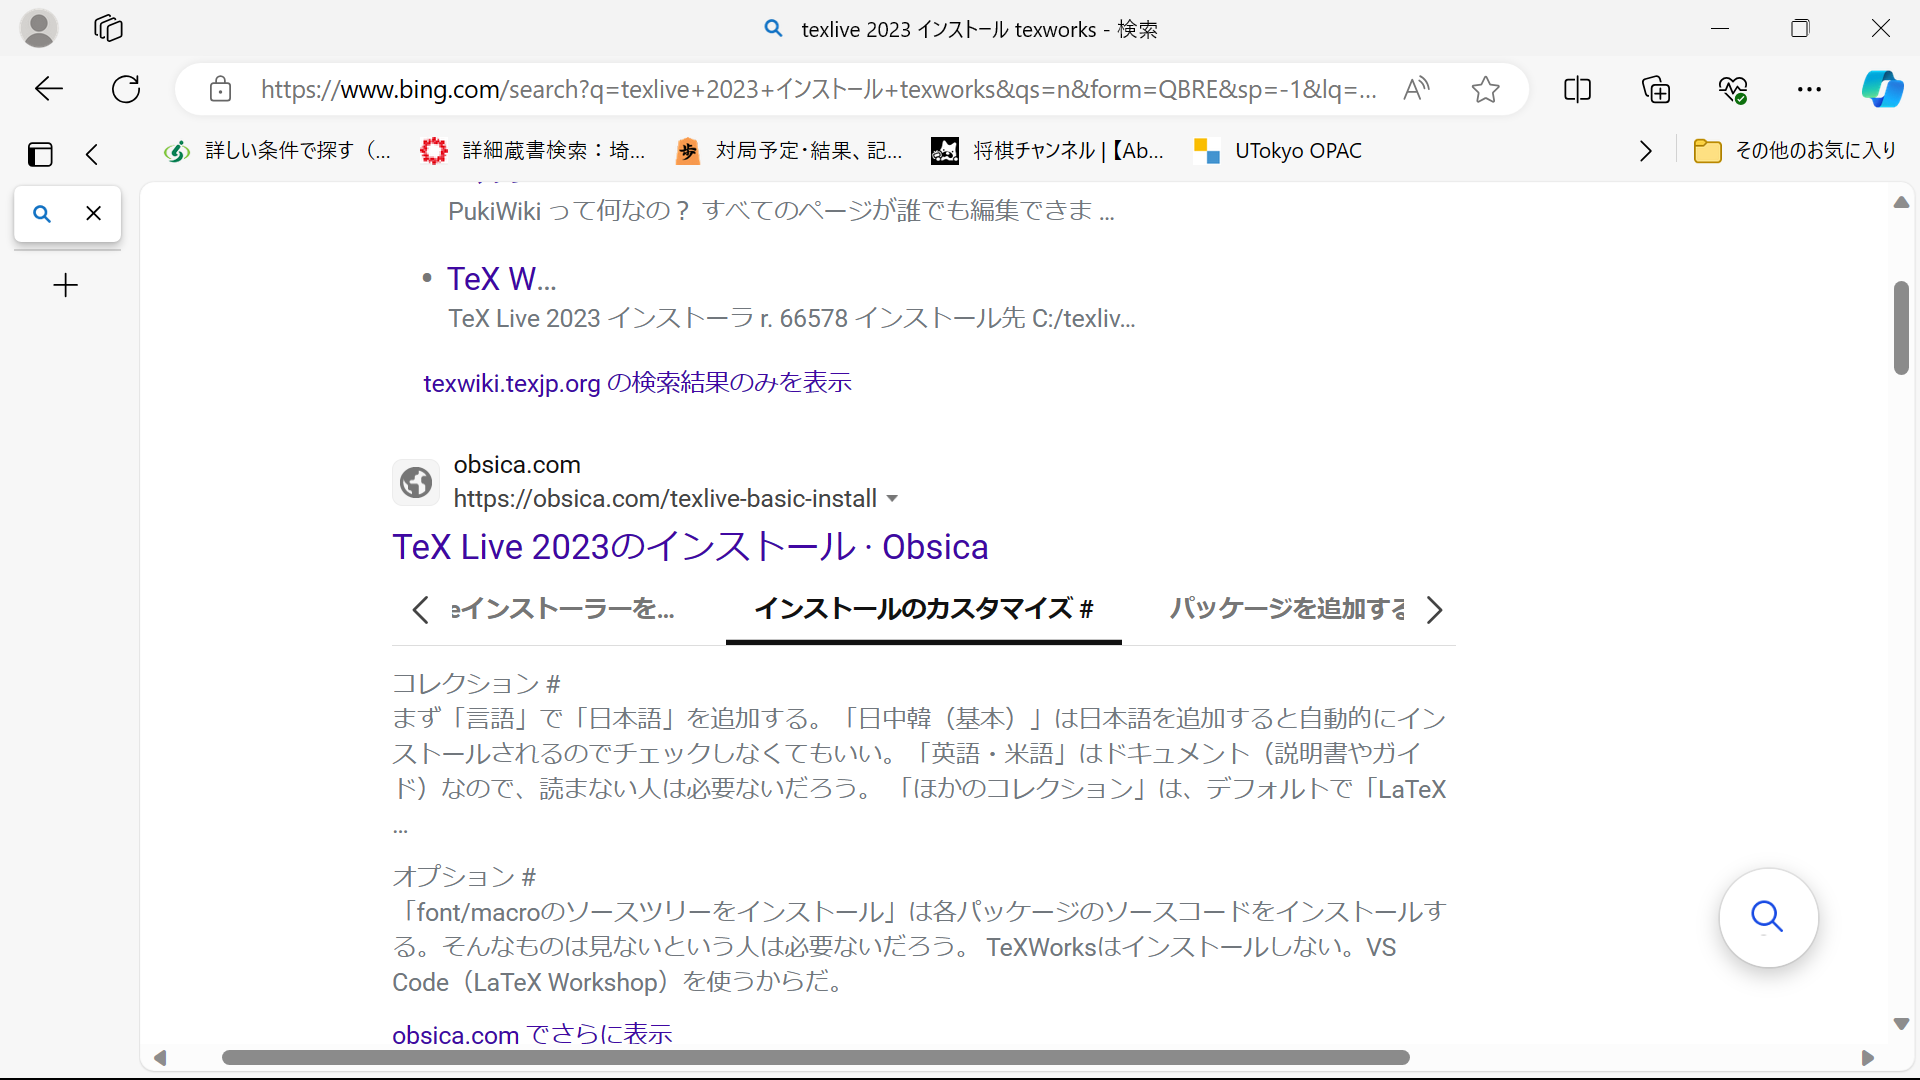Open 対局予定･結果 bookmark
The height and width of the screenshot is (1080, 1920).
coord(789,151)
